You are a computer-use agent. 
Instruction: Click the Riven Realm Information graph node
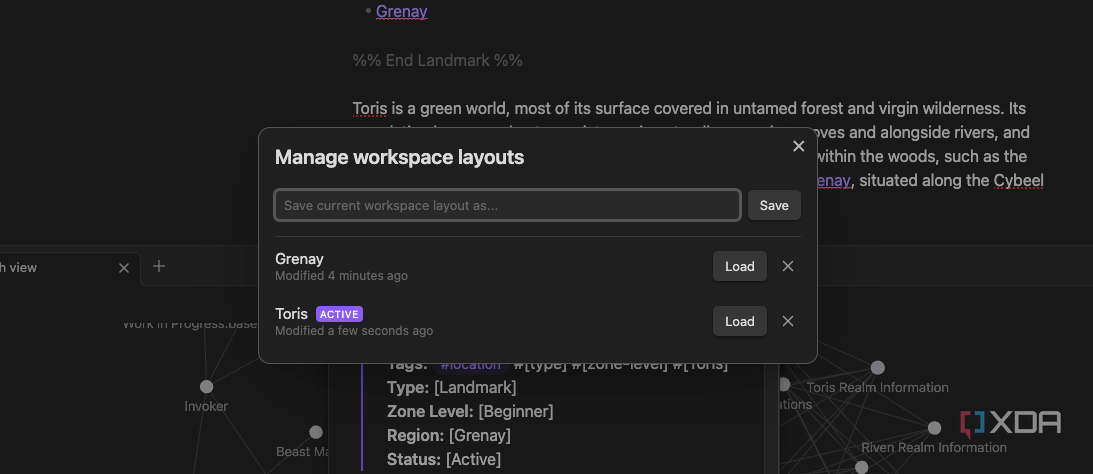coord(934,428)
